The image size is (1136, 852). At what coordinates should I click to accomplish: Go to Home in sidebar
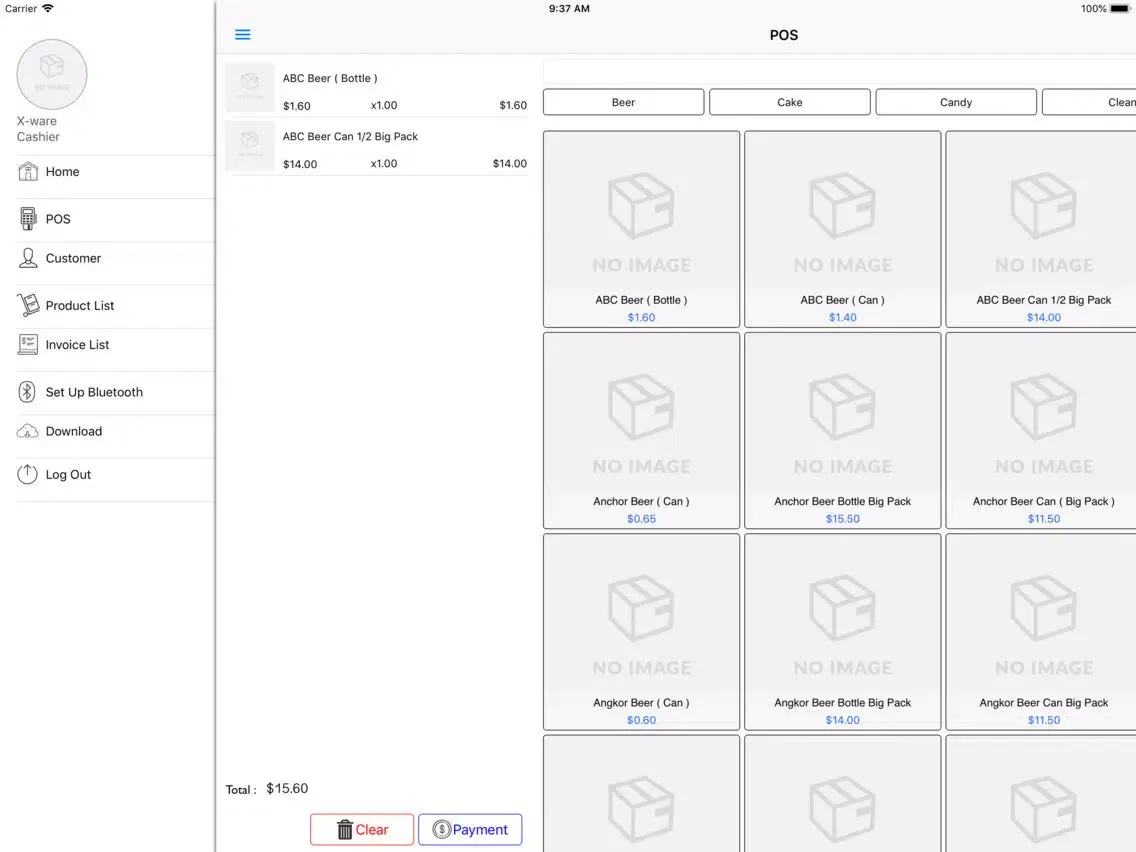pyautogui.click(x=116, y=172)
